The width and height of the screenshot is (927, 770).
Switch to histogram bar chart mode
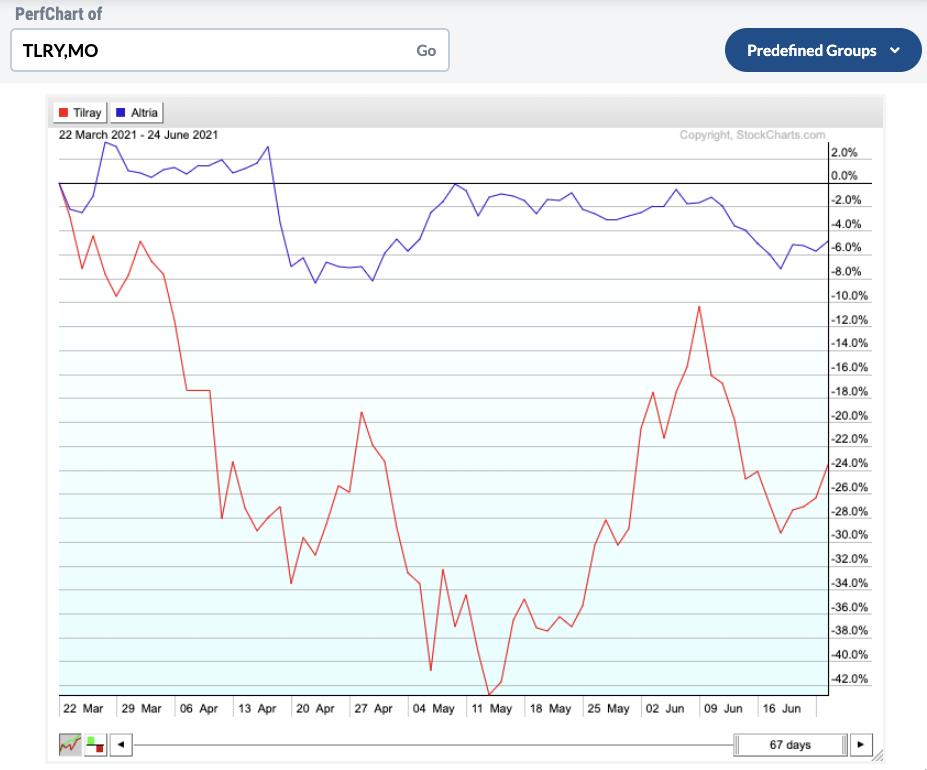click(x=96, y=744)
